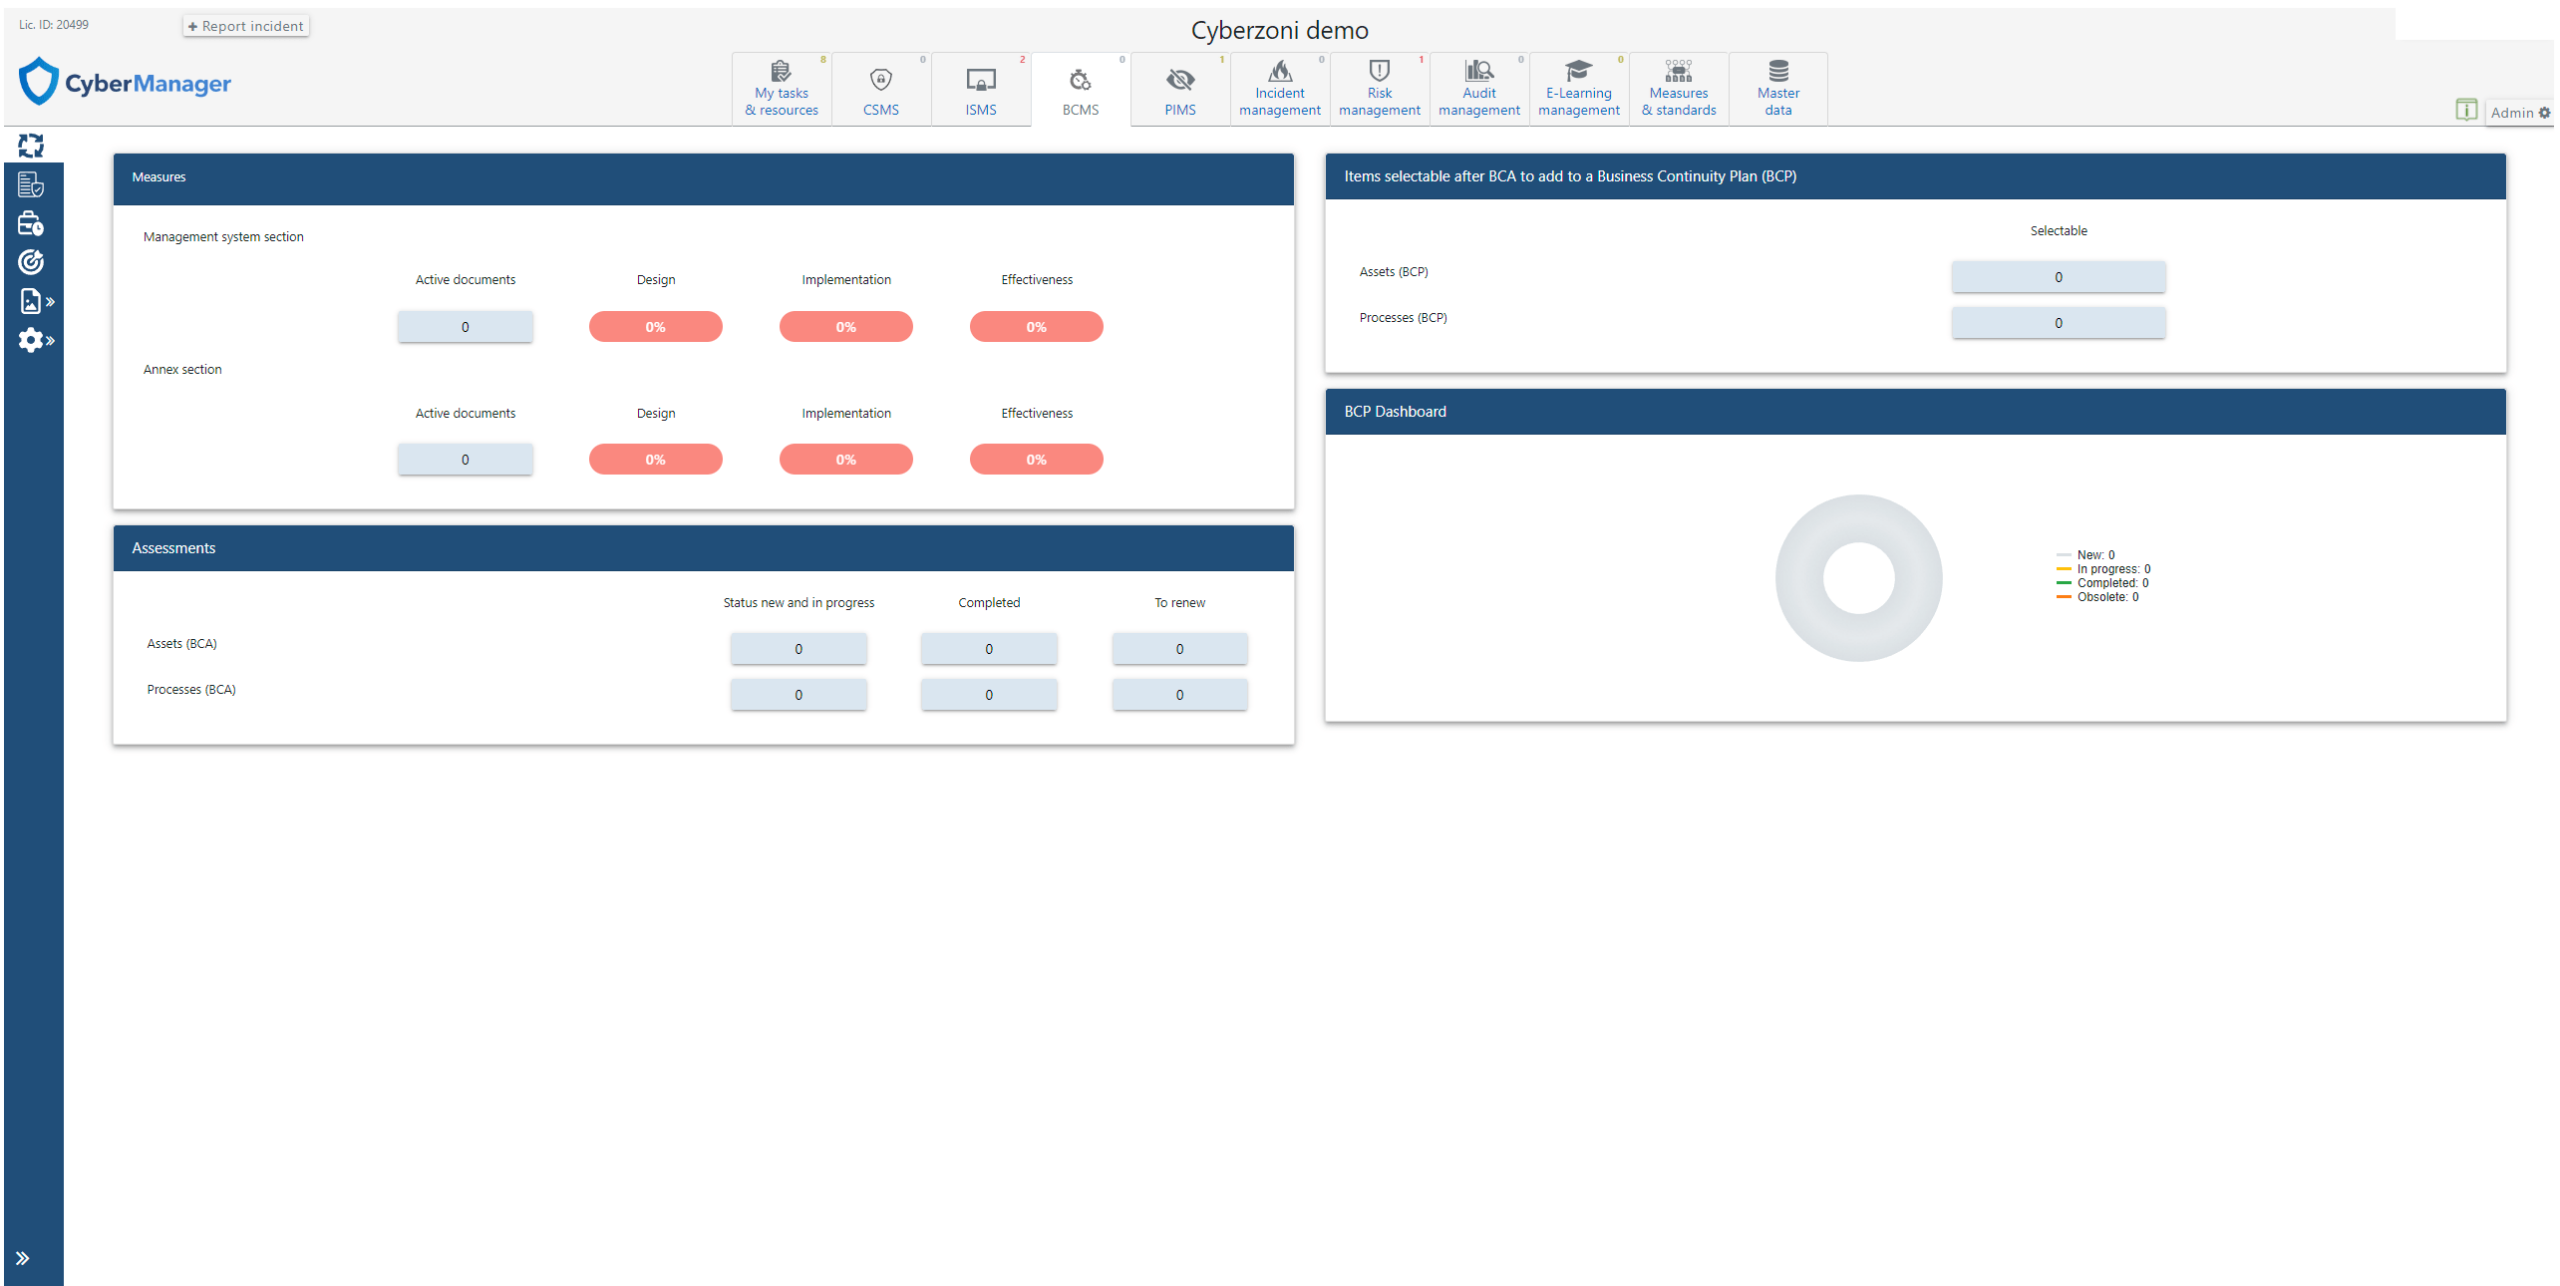The height and width of the screenshot is (1286, 2560).
Task: Click the CyberManager shield logo
Action: (x=39, y=82)
